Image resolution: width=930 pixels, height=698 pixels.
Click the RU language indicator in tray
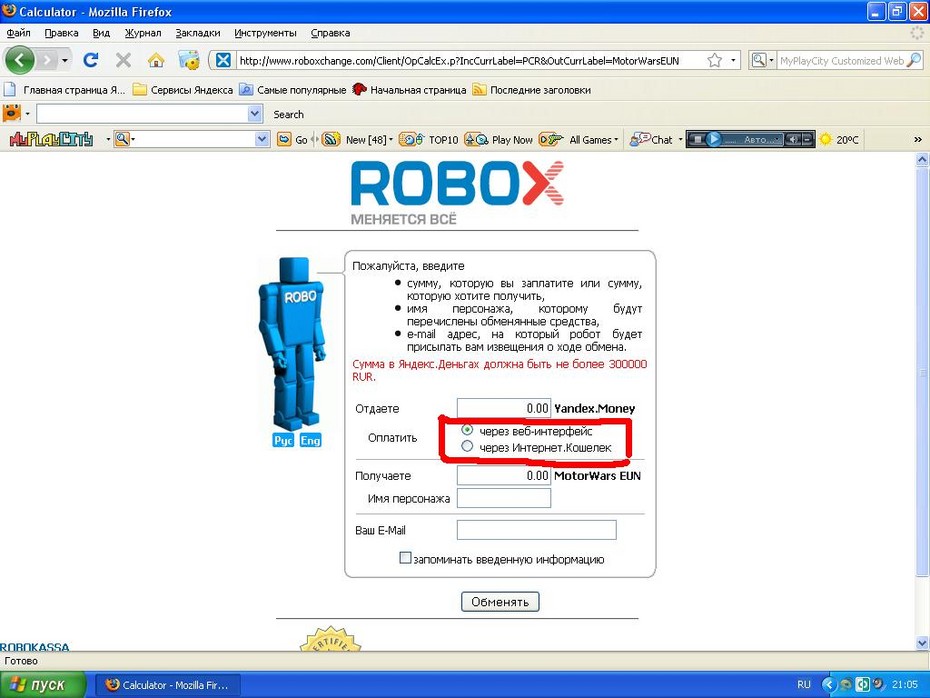click(x=804, y=684)
